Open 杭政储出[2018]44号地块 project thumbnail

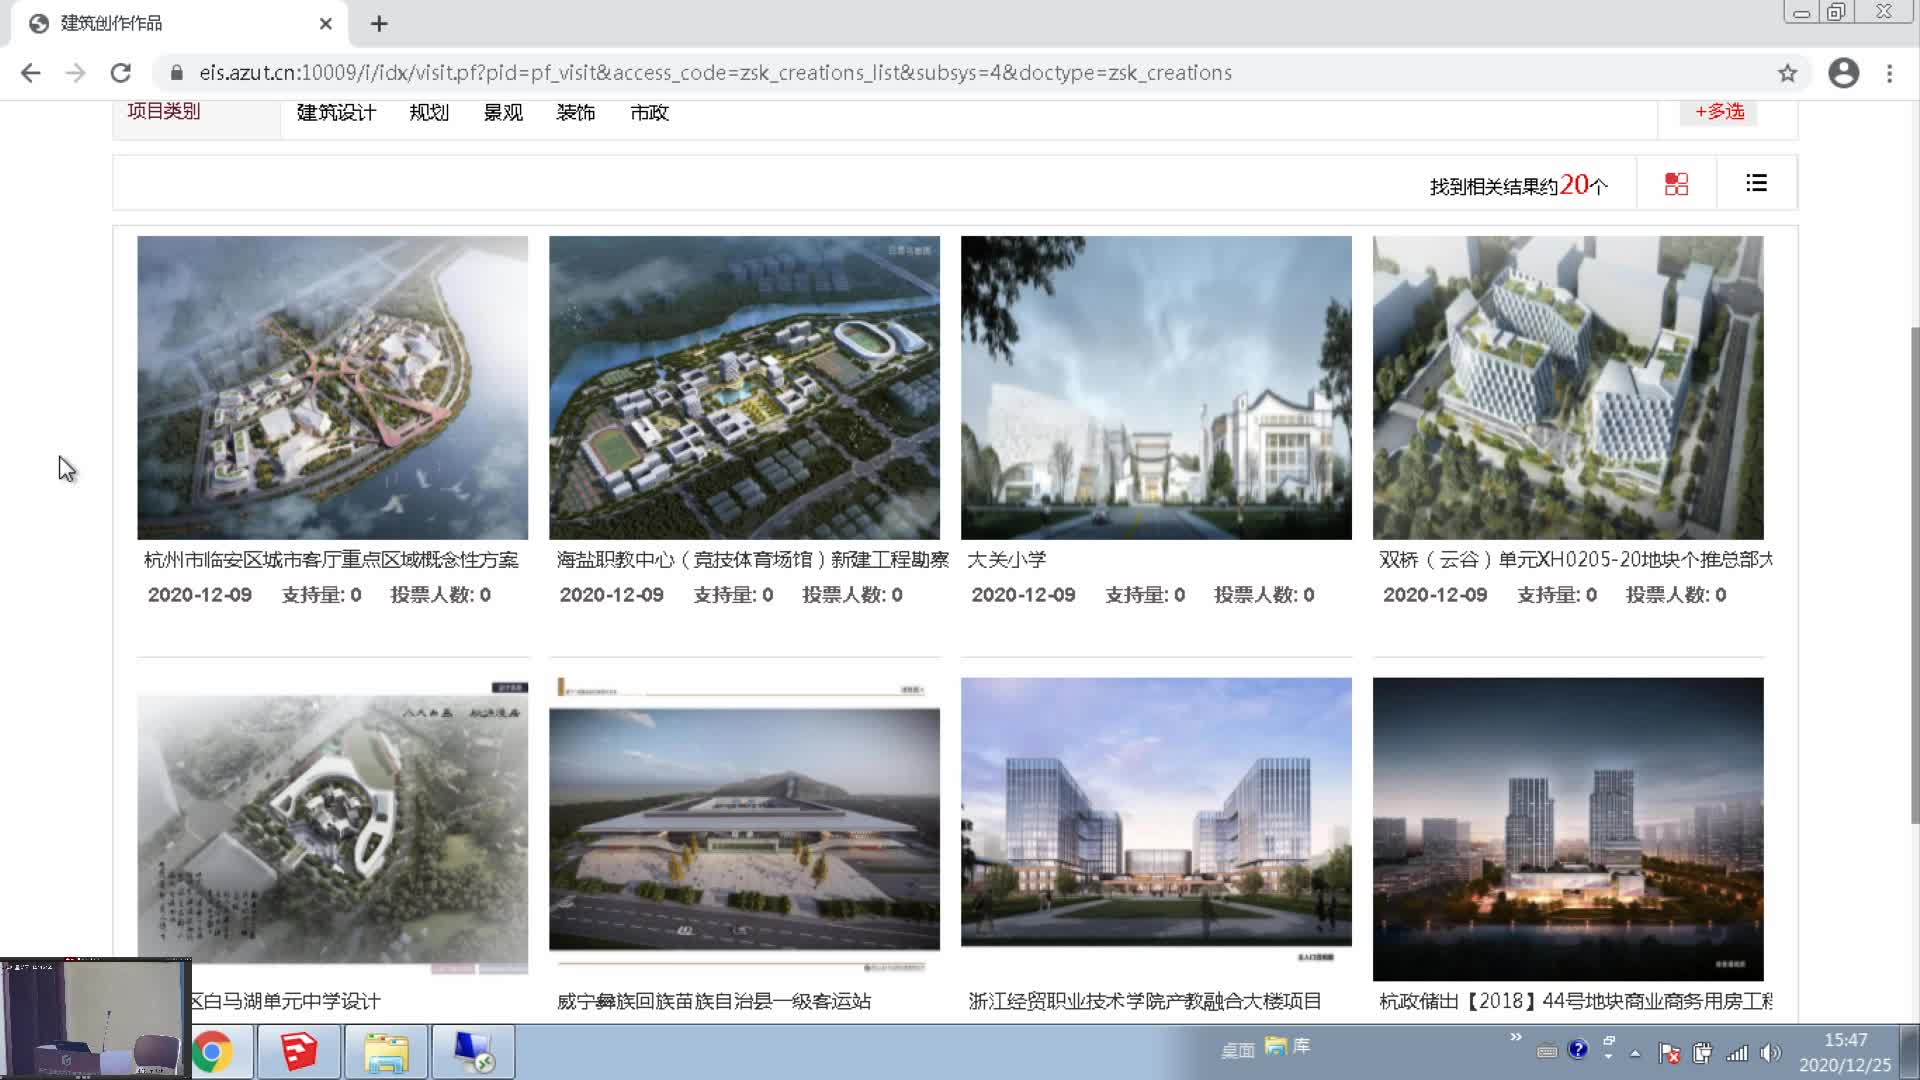1568,829
